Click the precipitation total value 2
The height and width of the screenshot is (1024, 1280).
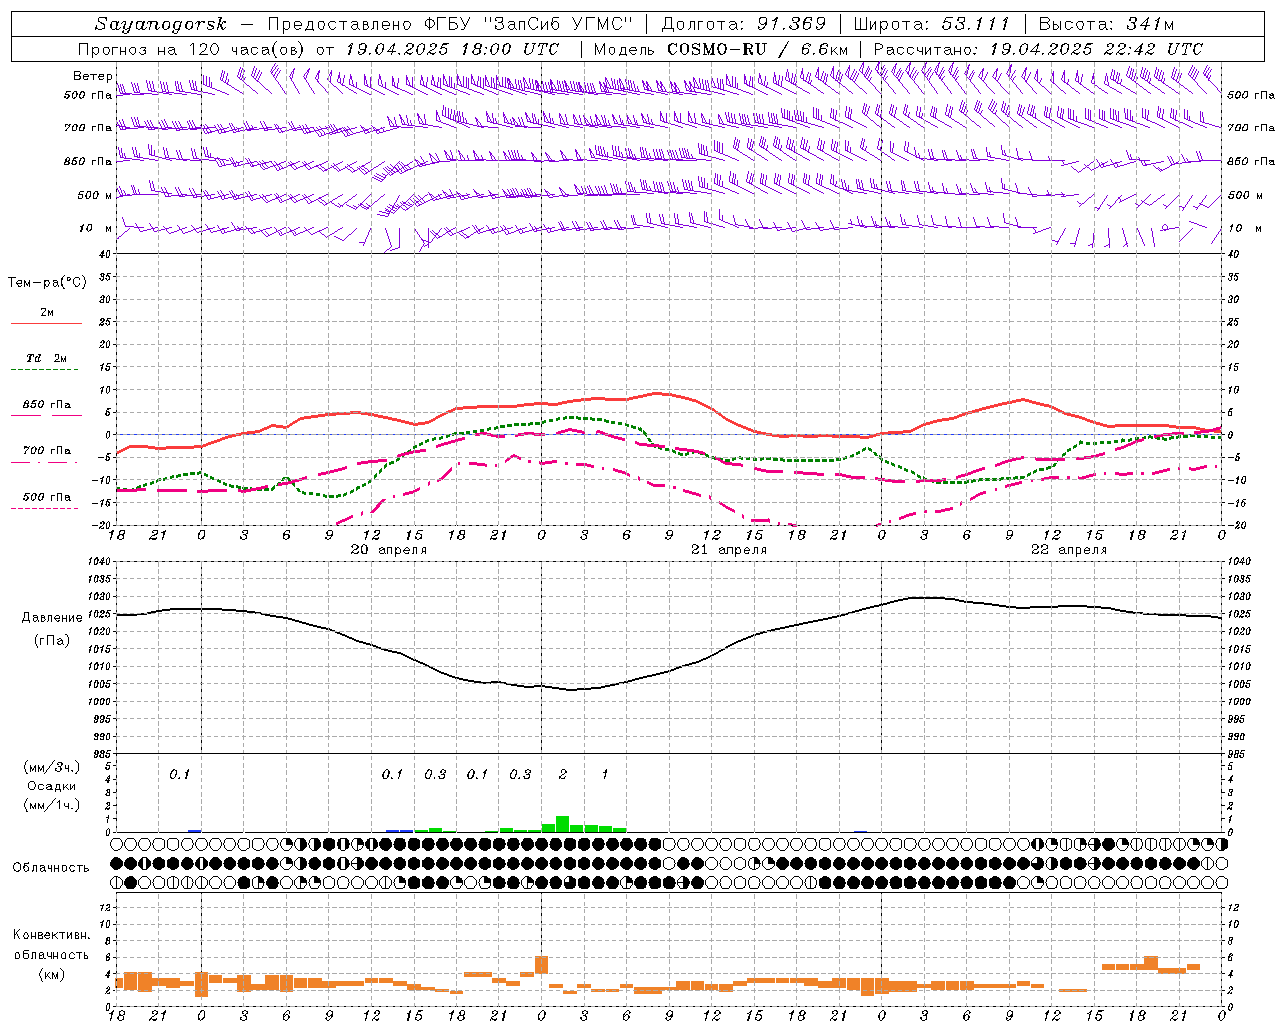point(563,775)
